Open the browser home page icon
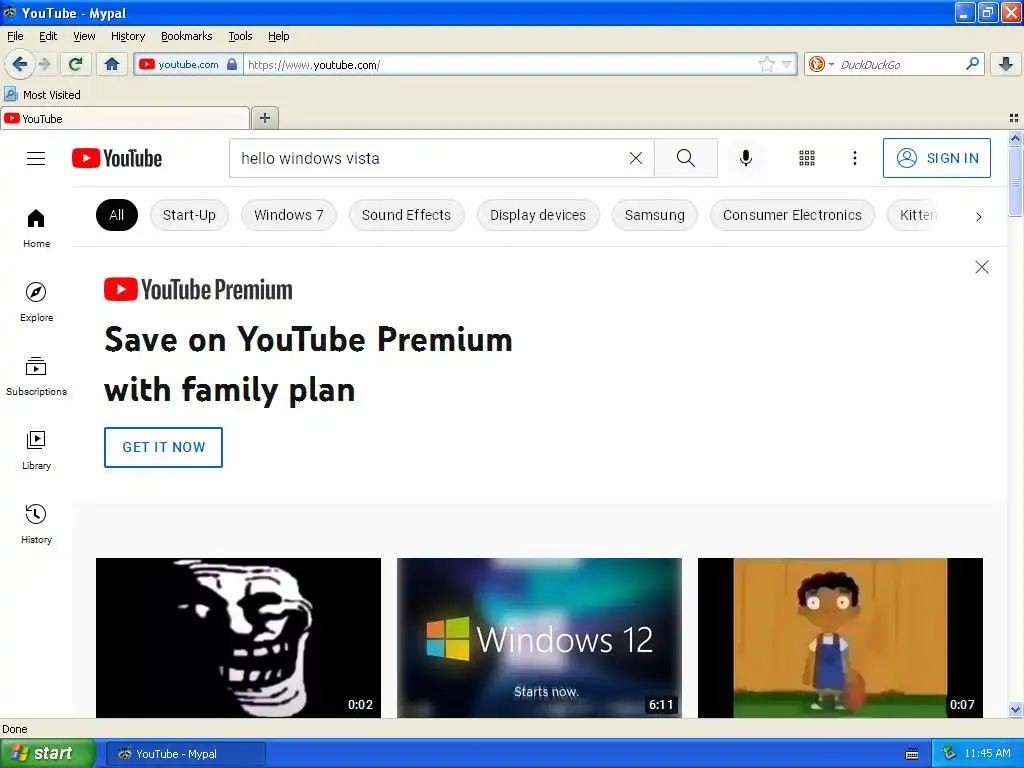Viewport: 1024px width, 768px height. click(112, 64)
